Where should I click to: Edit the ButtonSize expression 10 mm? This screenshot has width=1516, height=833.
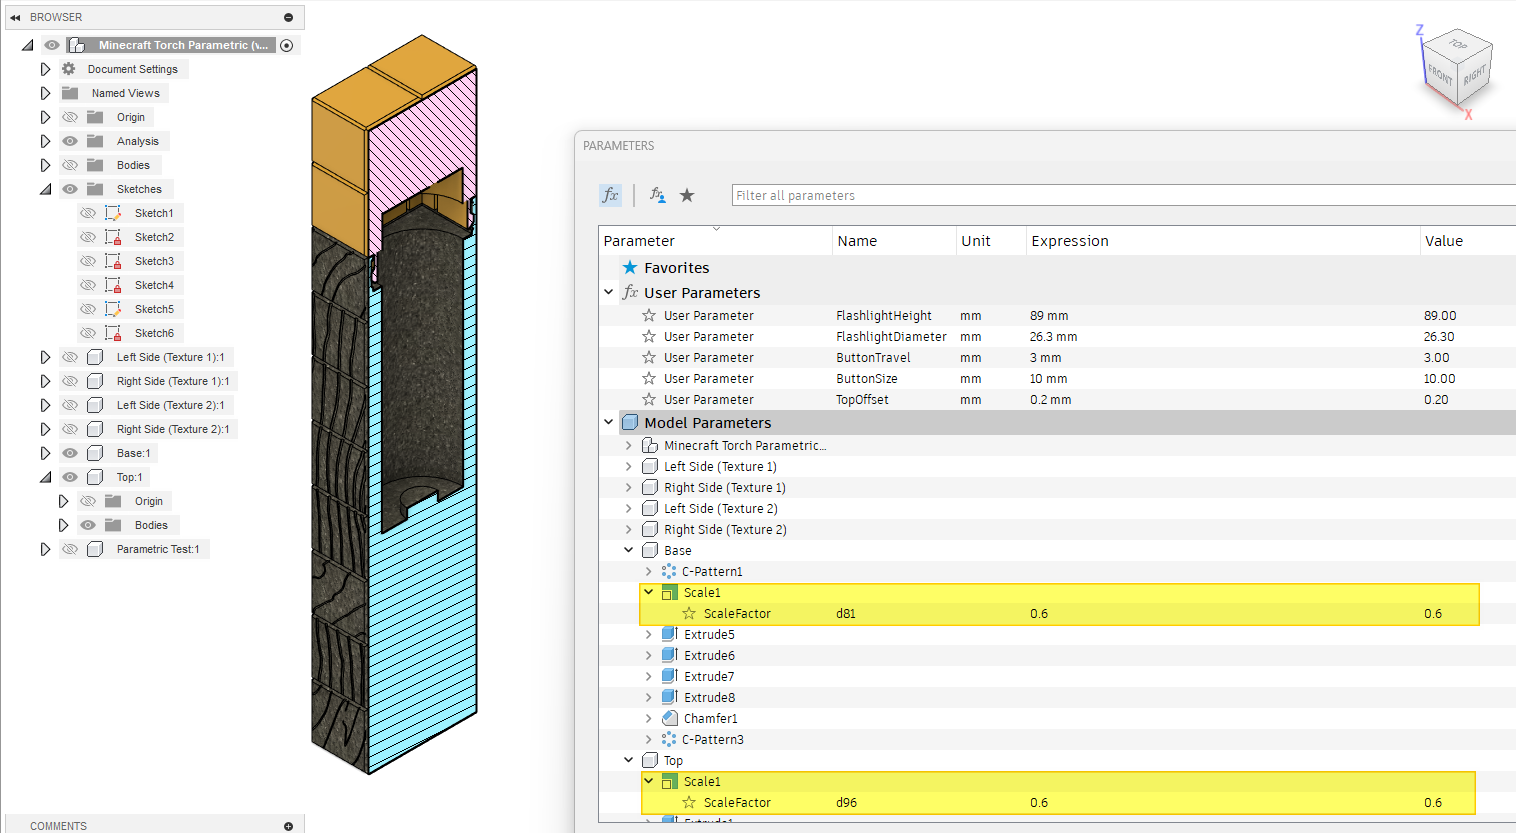pyautogui.click(x=1048, y=378)
